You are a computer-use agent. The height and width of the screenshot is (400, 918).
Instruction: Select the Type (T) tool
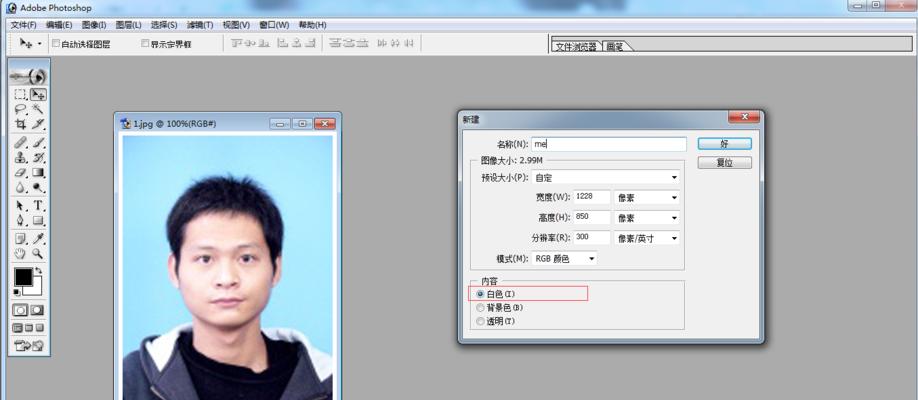(38, 206)
